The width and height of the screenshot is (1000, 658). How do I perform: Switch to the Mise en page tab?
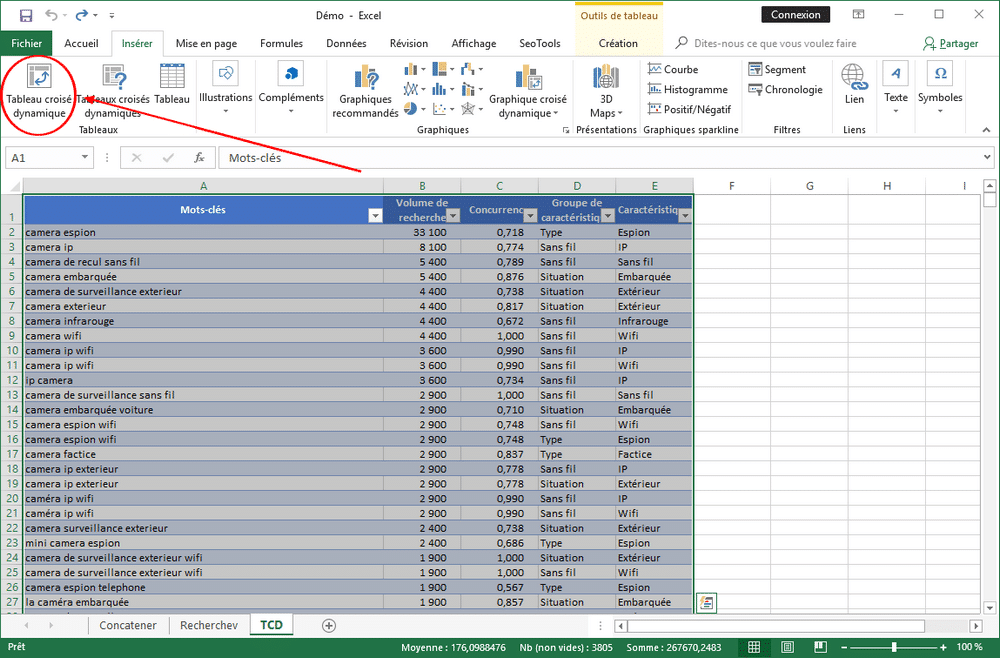click(206, 43)
